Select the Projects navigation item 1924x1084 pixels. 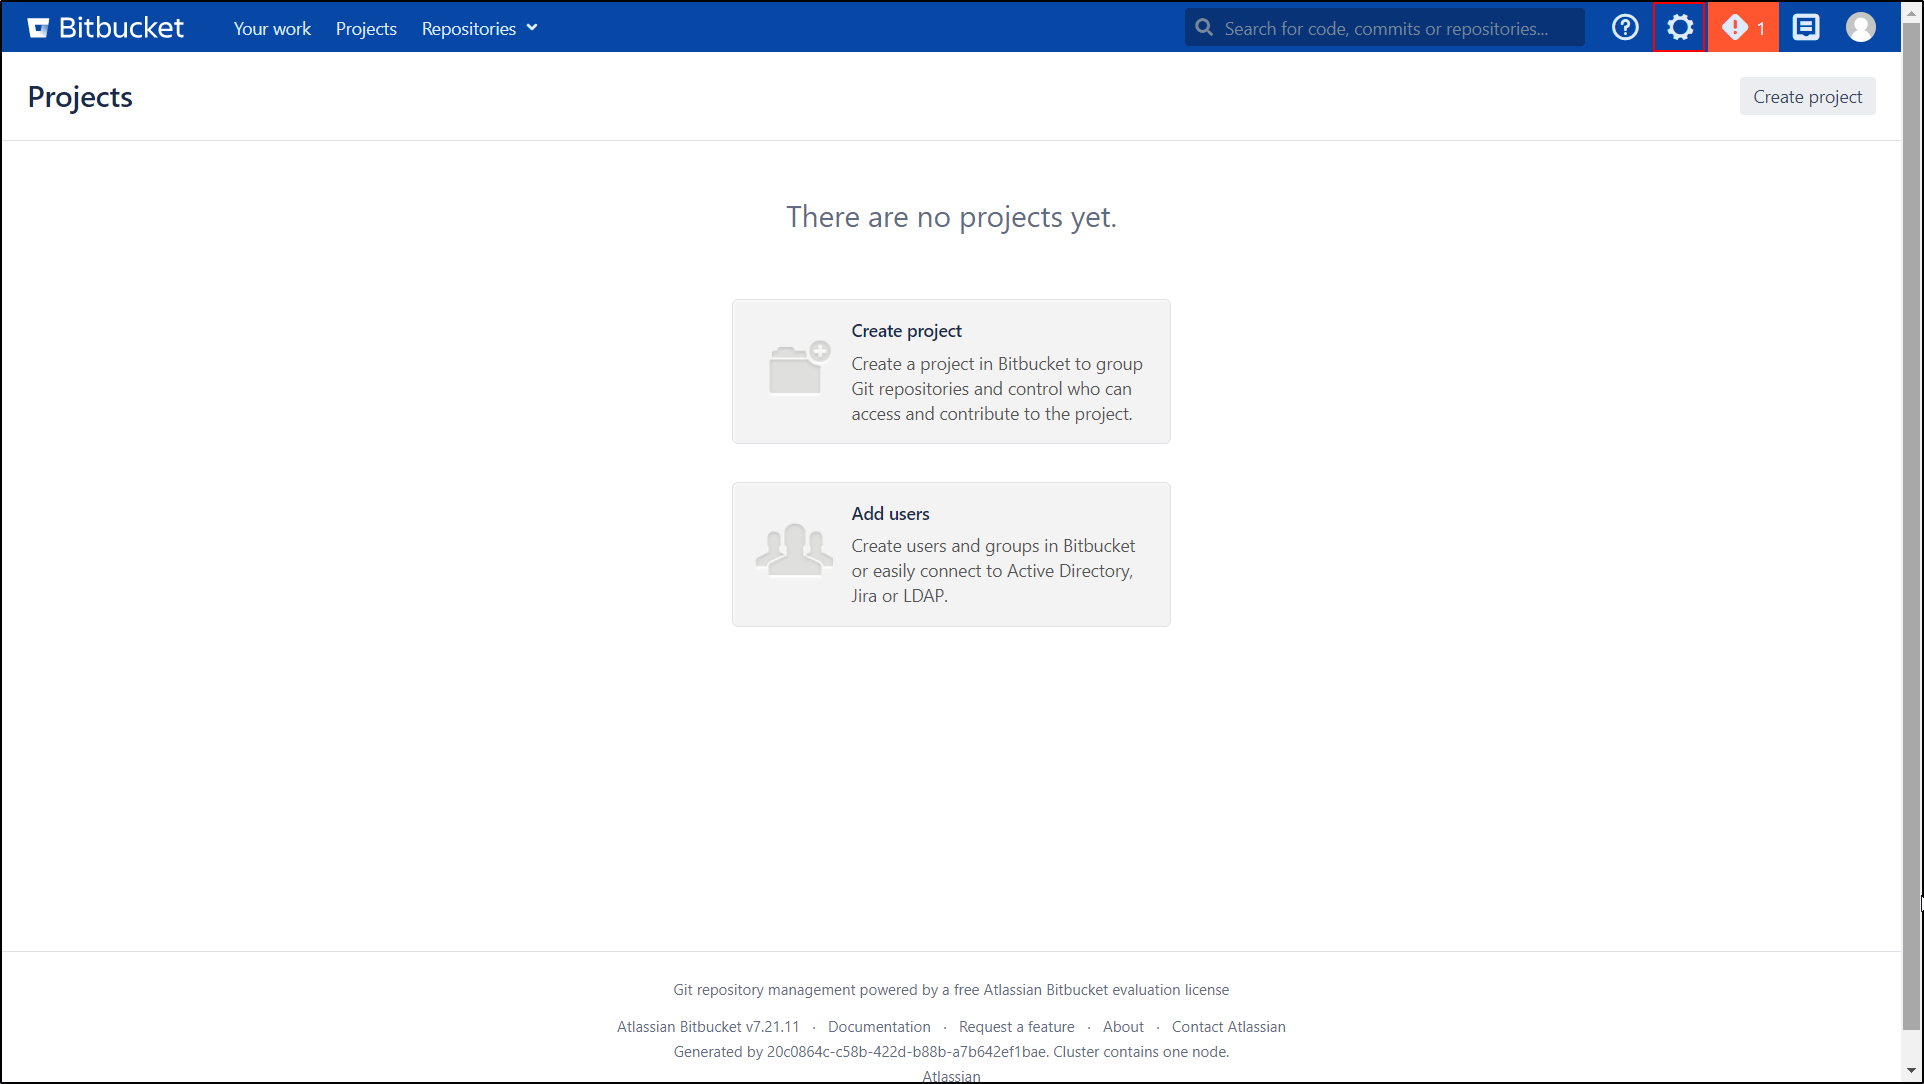pos(366,28)
